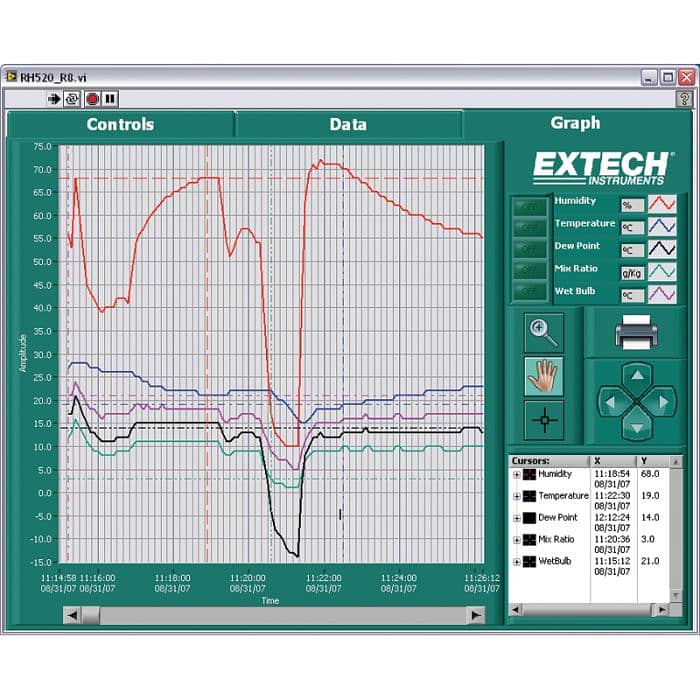This screenshot has height=700, width=700.
Task: Click the right arrow cursor mover
Action: pyautogui.click(x=663, y=402)
